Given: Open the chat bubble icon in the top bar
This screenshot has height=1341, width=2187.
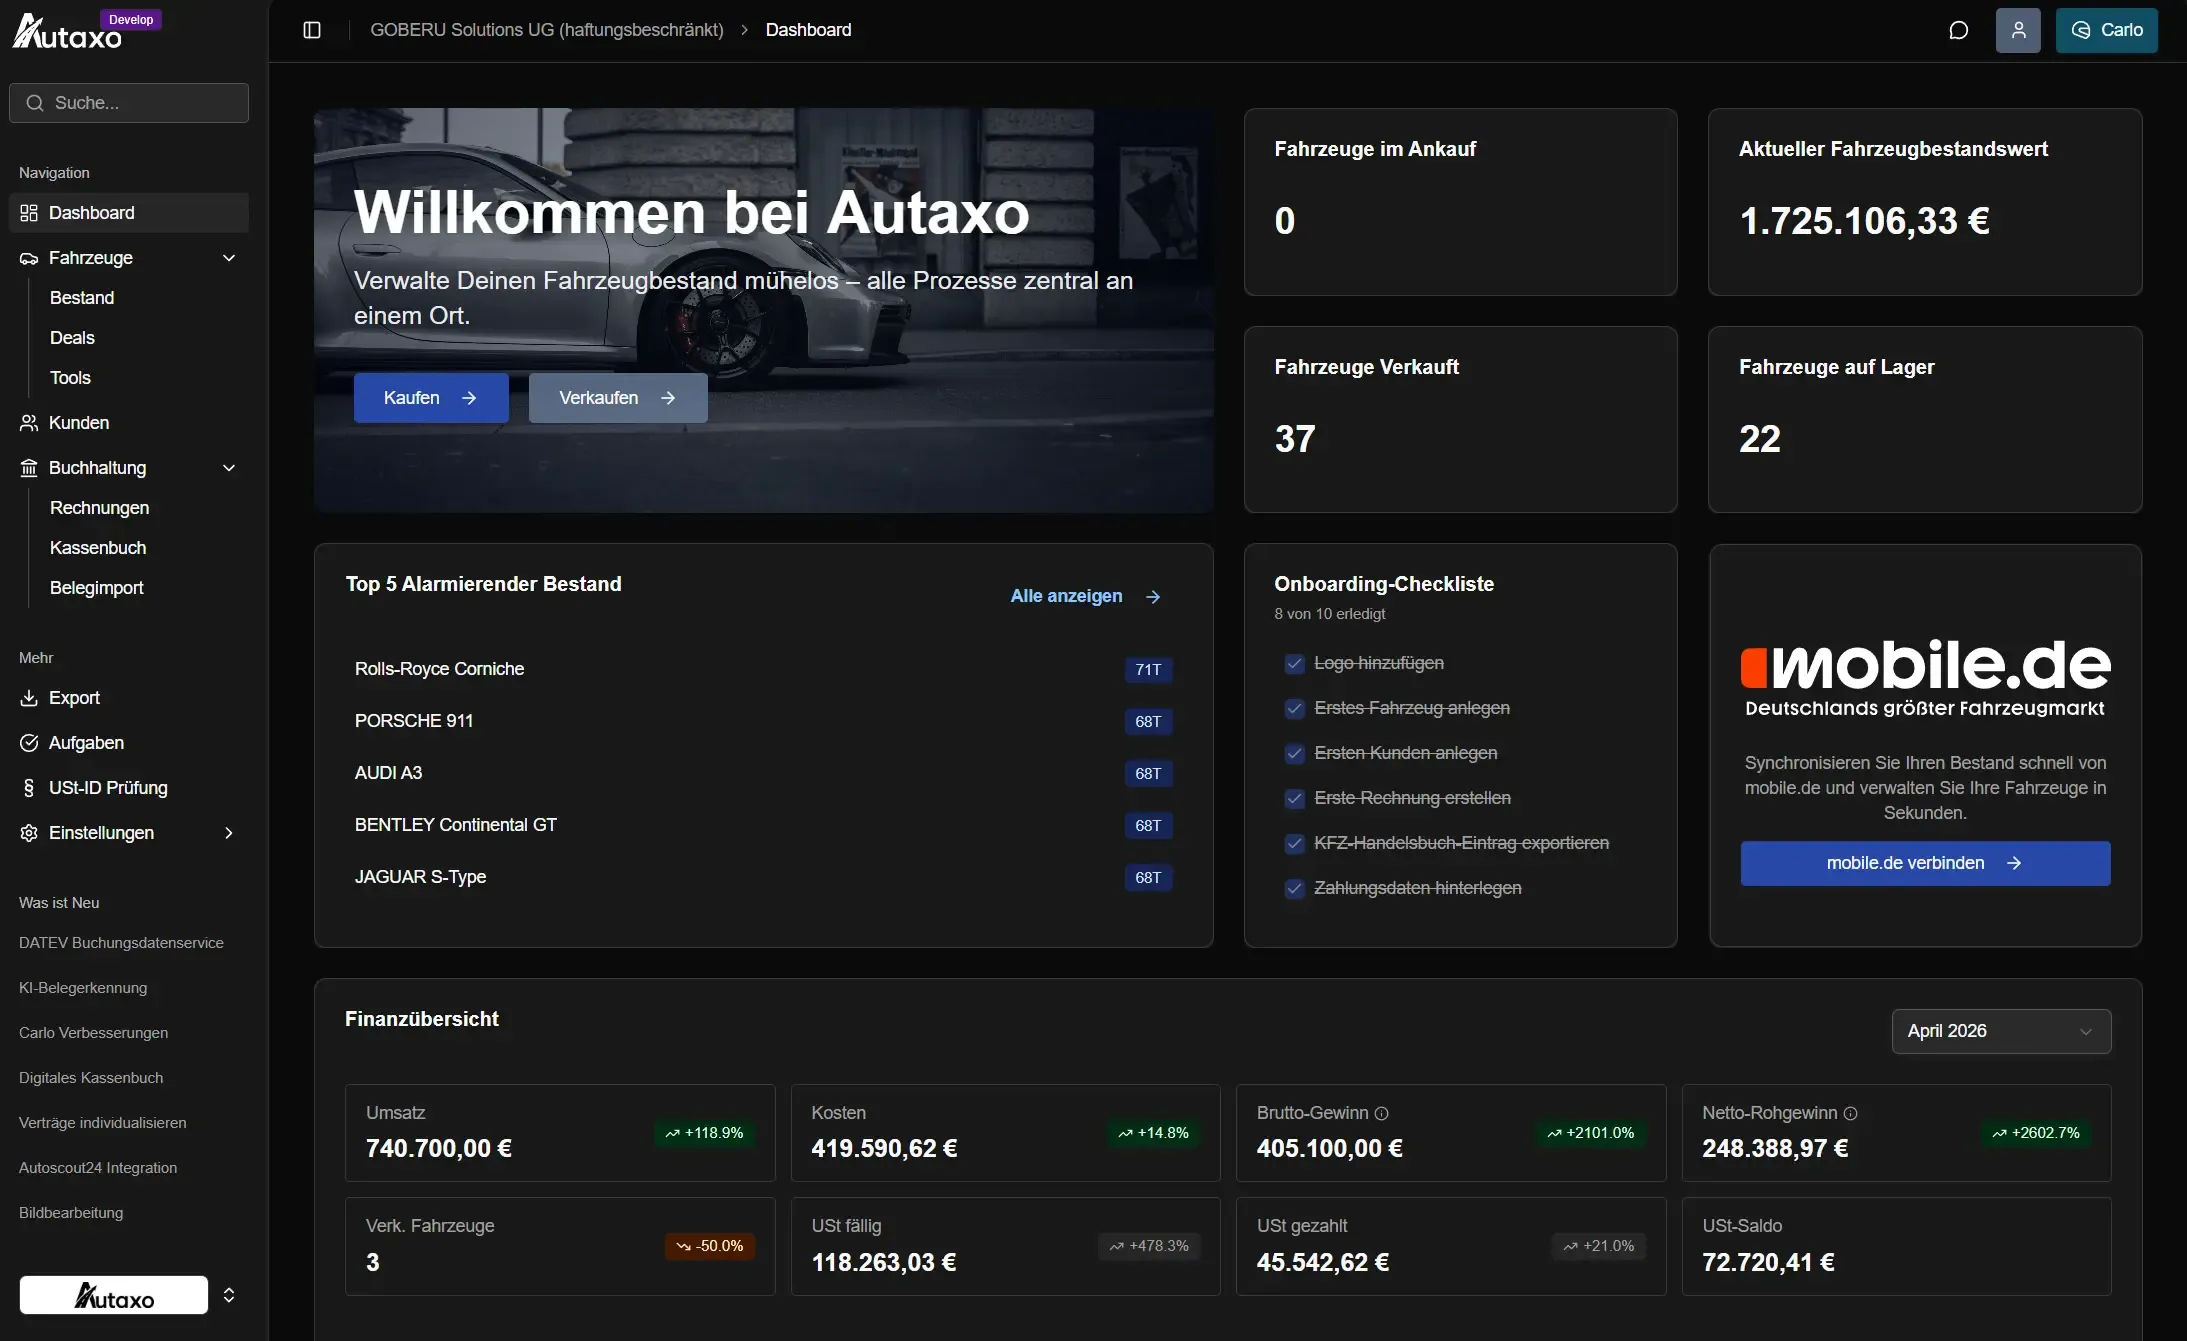Looking at the screenshot, I should 1959,30.
